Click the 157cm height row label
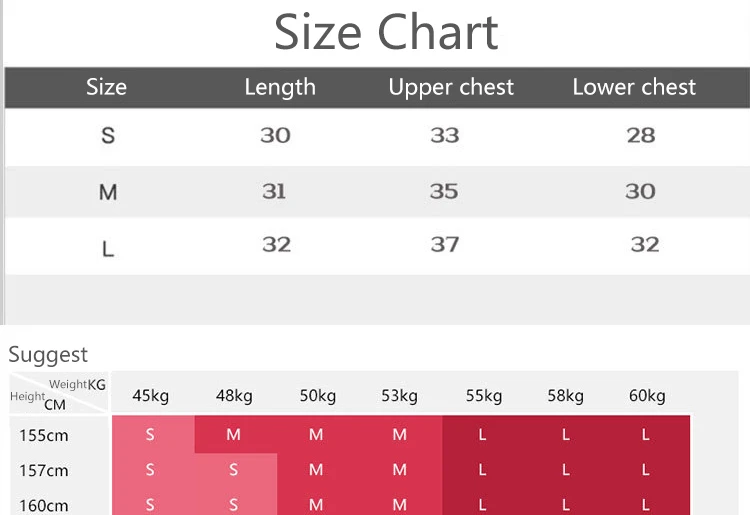 tap(44, 471)
